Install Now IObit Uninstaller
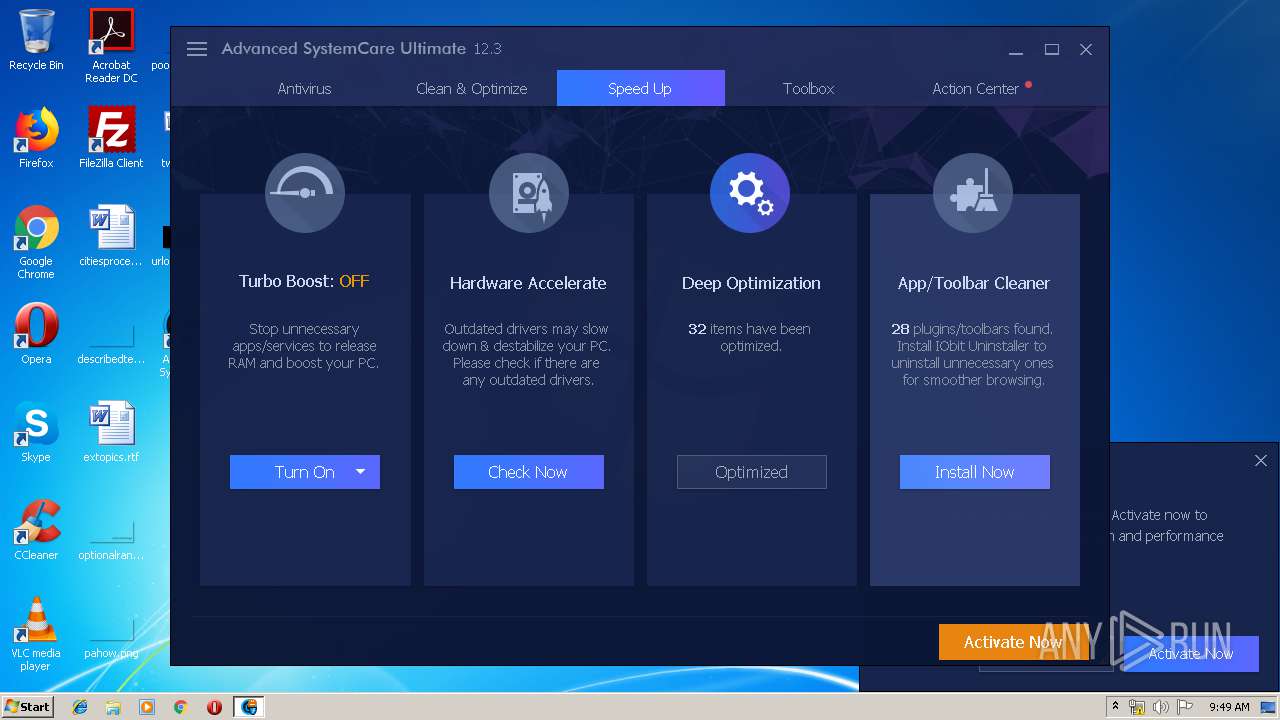The image size is (1280, 720). point(975,472)
